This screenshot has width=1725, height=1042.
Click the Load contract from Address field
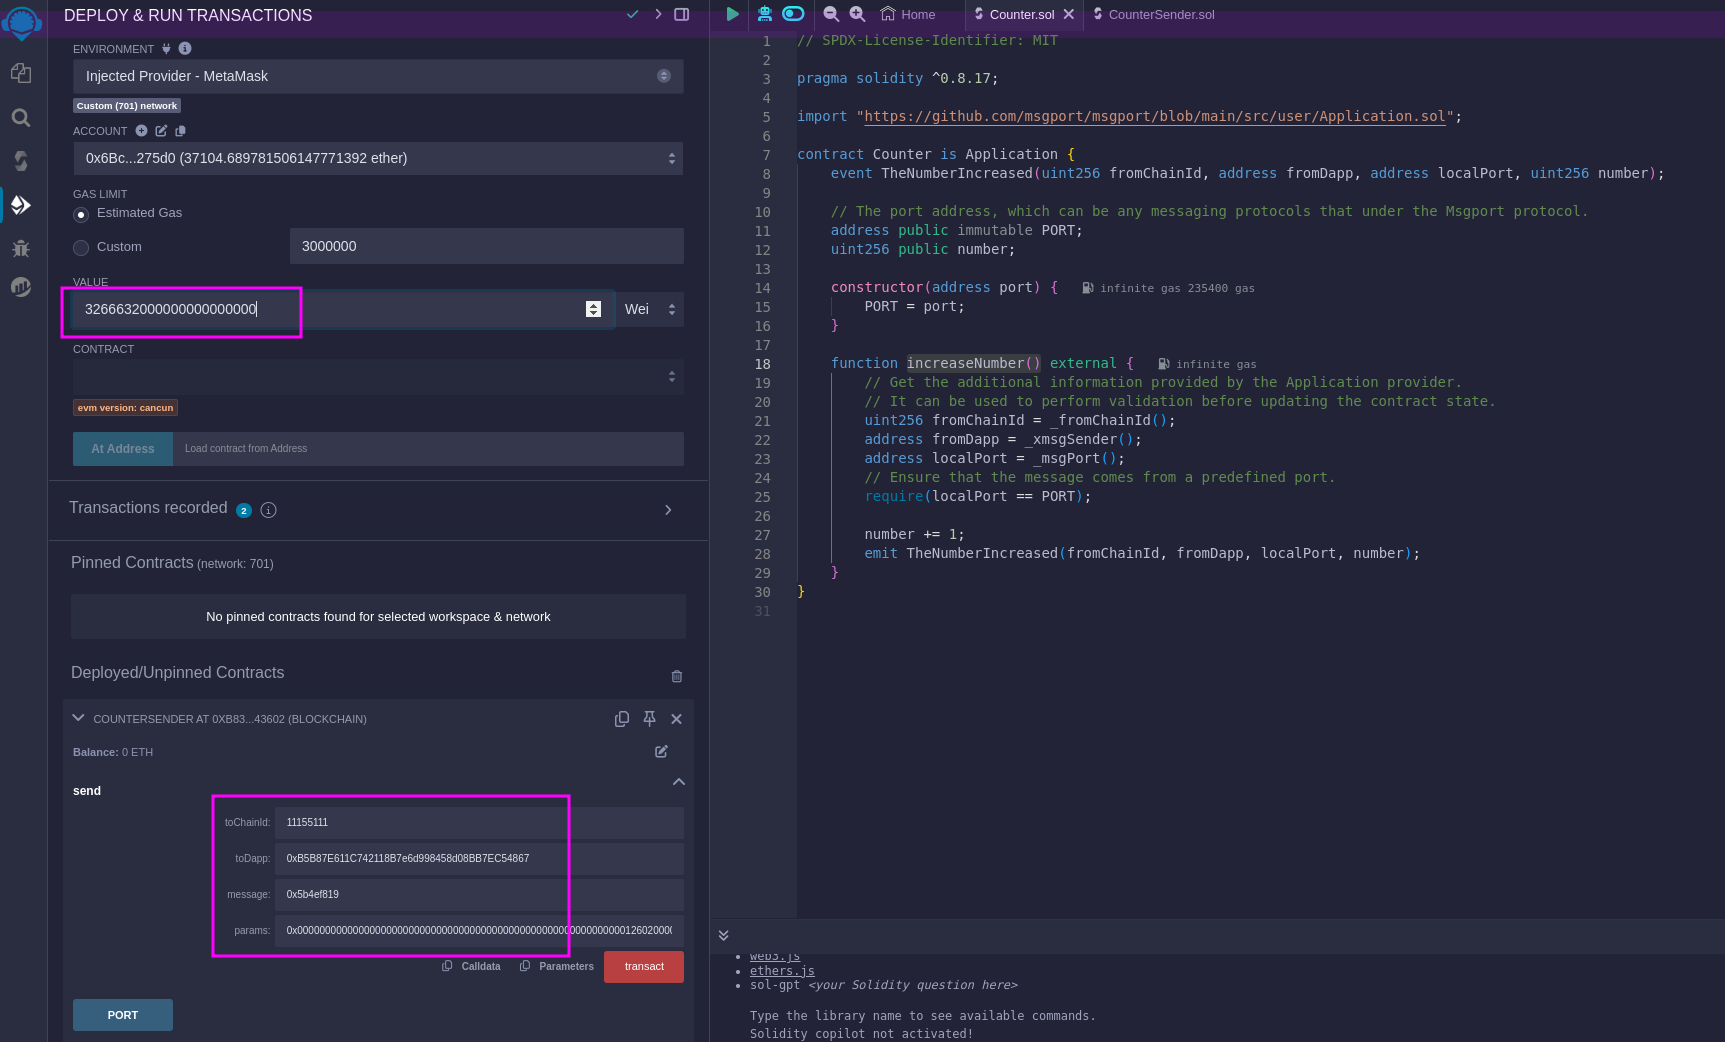428,449
